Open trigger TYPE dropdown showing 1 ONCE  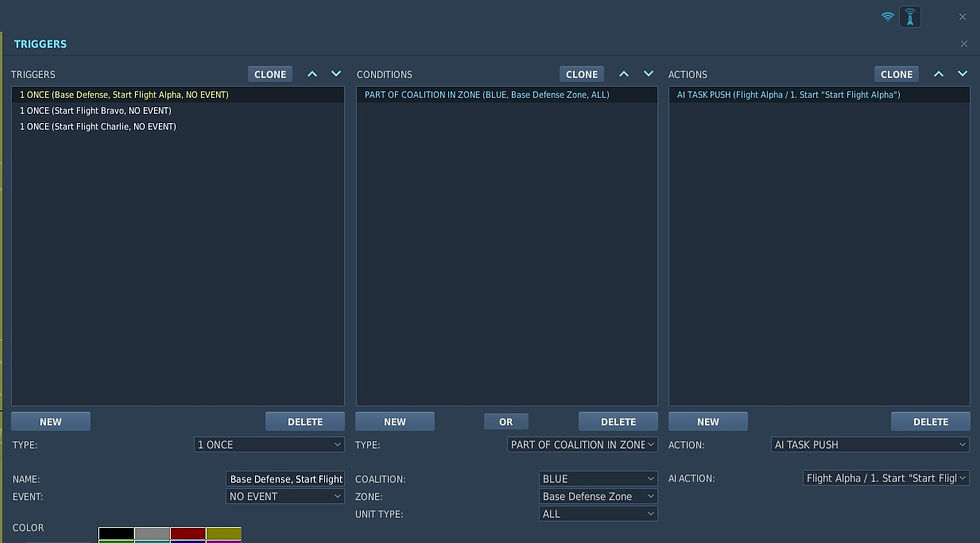(269, 445)
